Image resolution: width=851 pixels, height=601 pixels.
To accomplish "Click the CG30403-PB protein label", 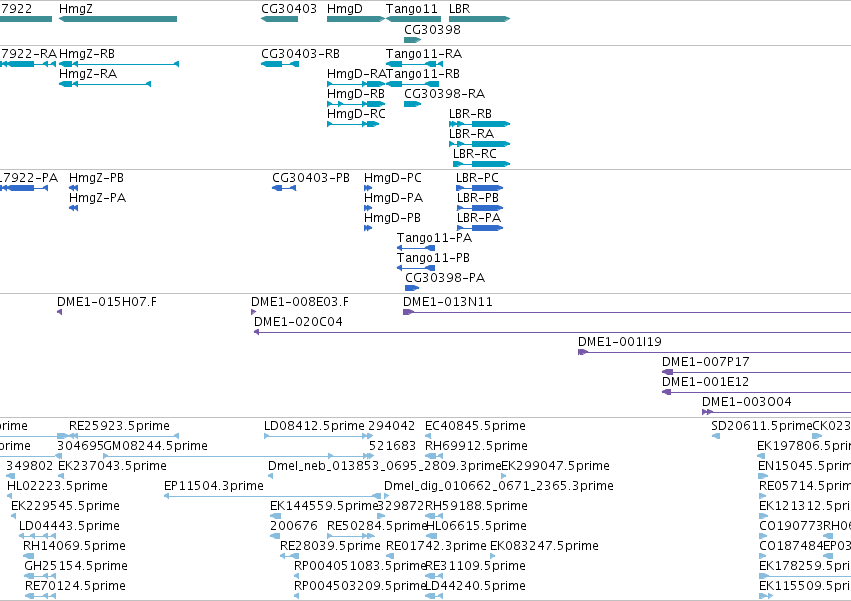I will [x=311, y=178].
